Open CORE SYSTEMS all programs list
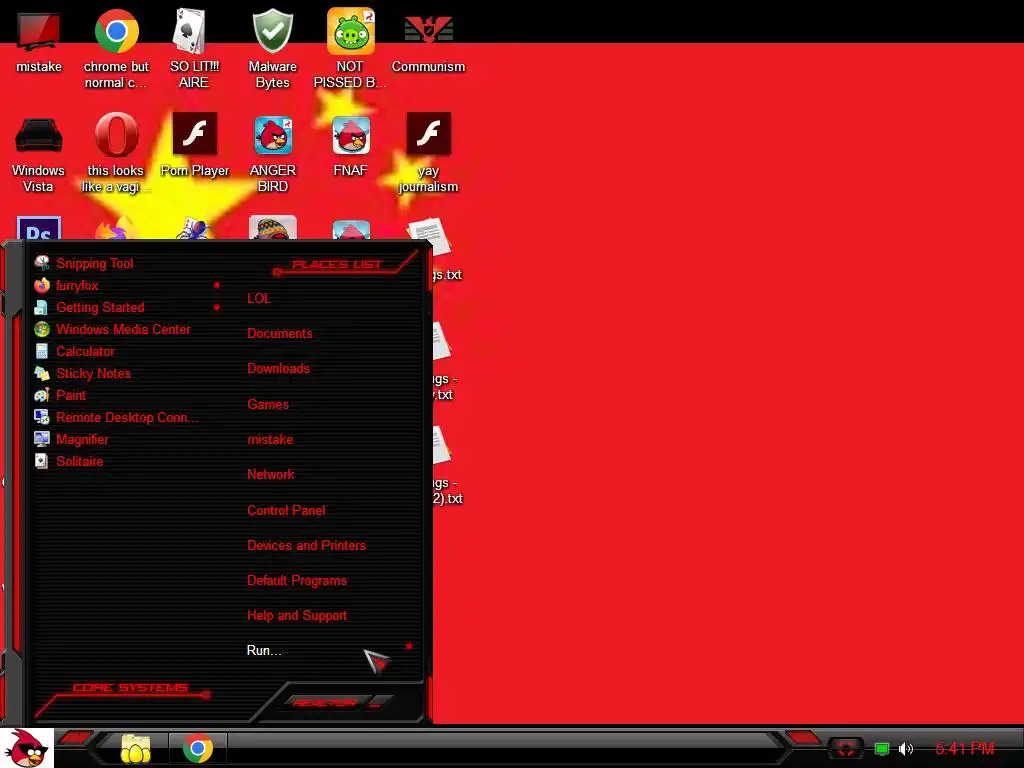Viewport: 1024px width, 768px height. (x=130, y=688)
